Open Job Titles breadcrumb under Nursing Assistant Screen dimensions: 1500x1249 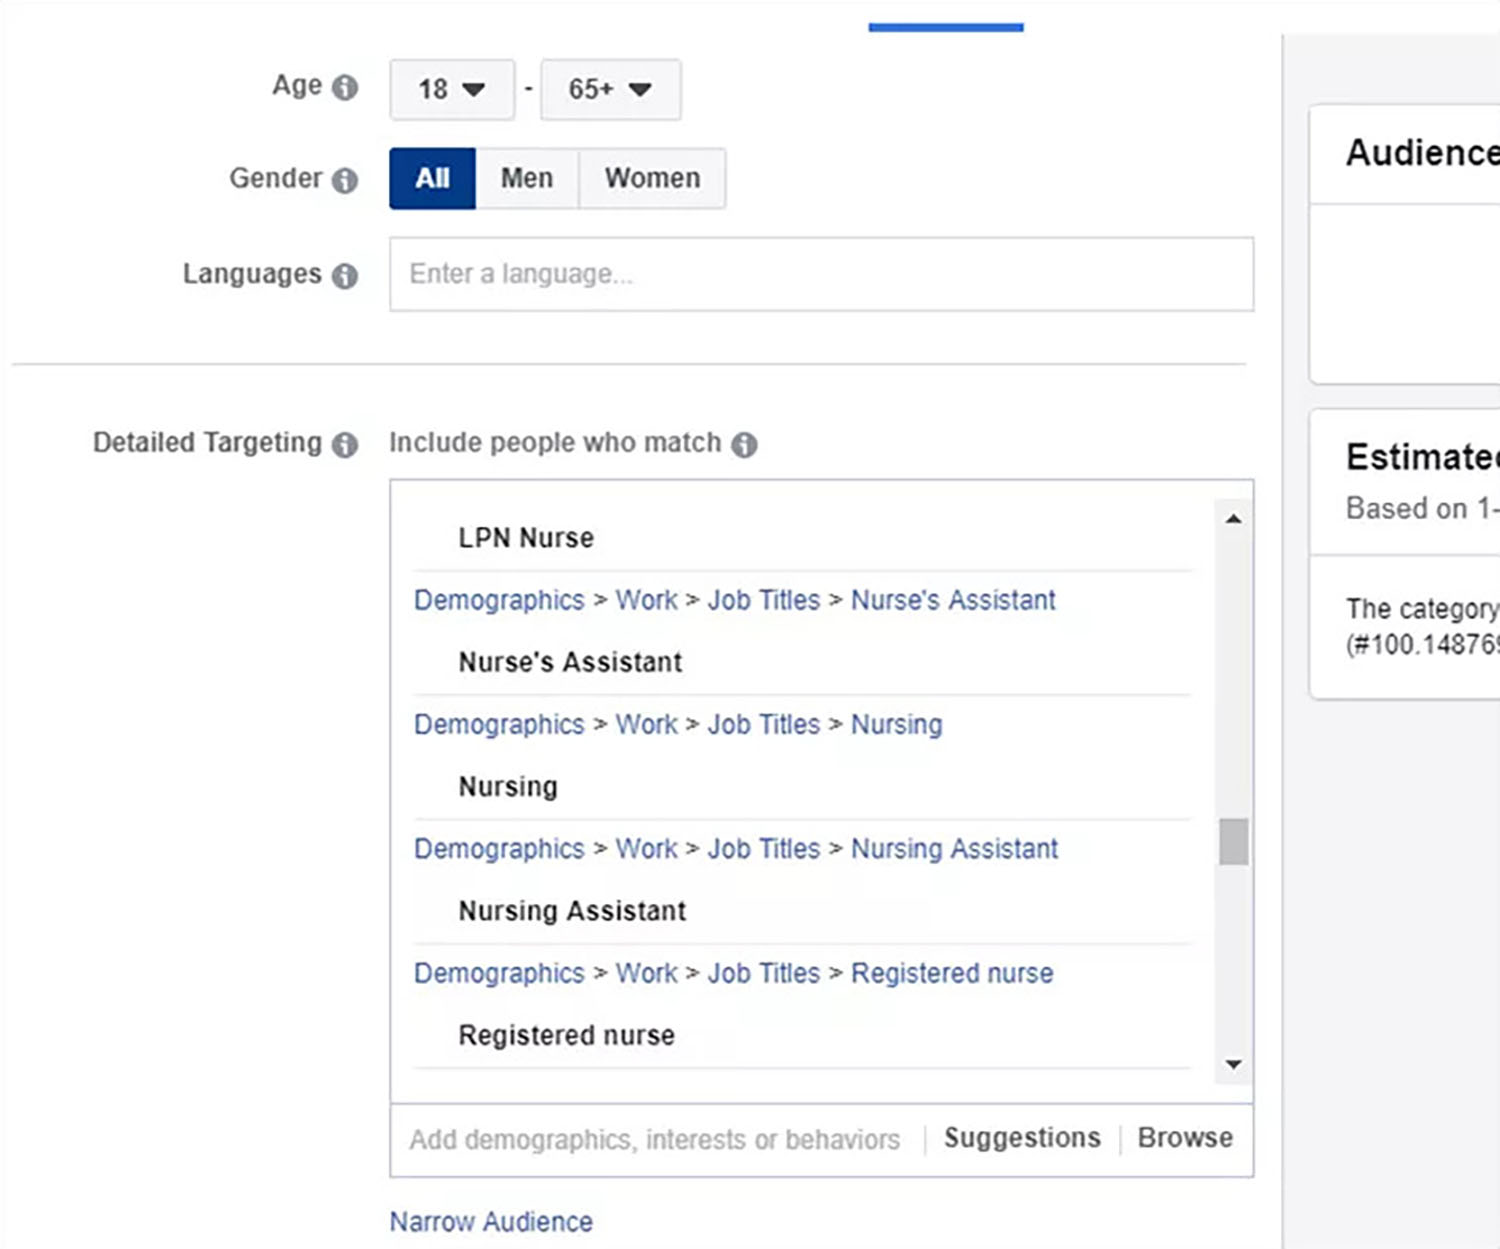[763, 848]
